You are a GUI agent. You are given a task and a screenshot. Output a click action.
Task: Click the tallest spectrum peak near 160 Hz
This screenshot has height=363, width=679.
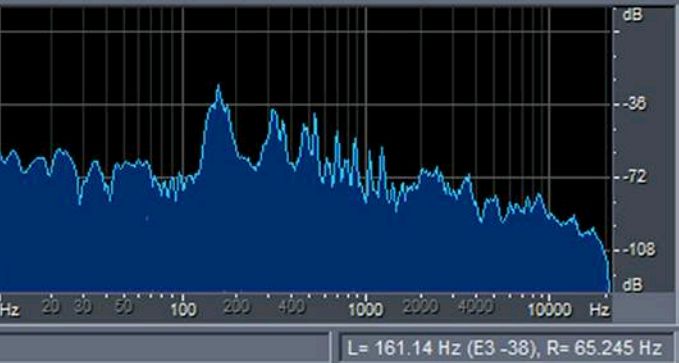[218, 90]
